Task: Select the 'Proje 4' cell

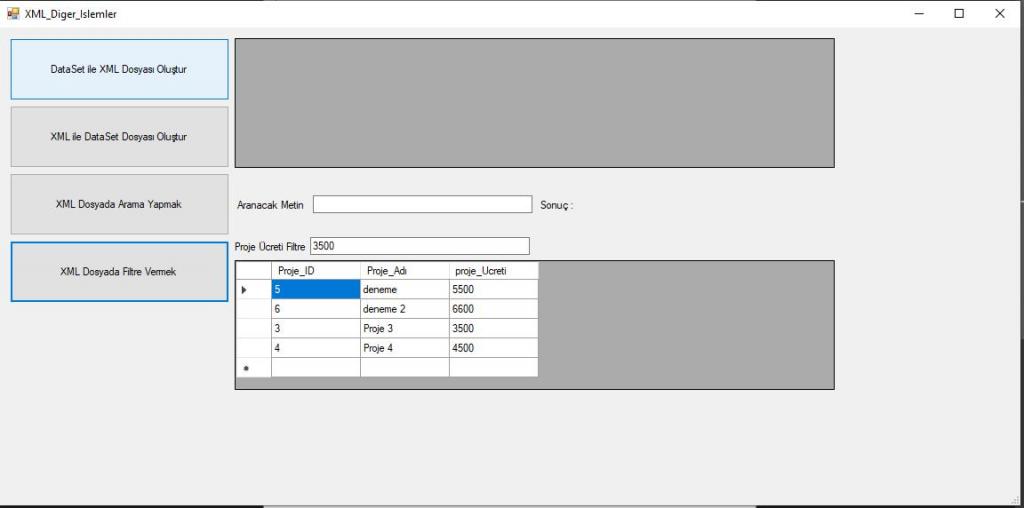Action: [x=404, y=348]
